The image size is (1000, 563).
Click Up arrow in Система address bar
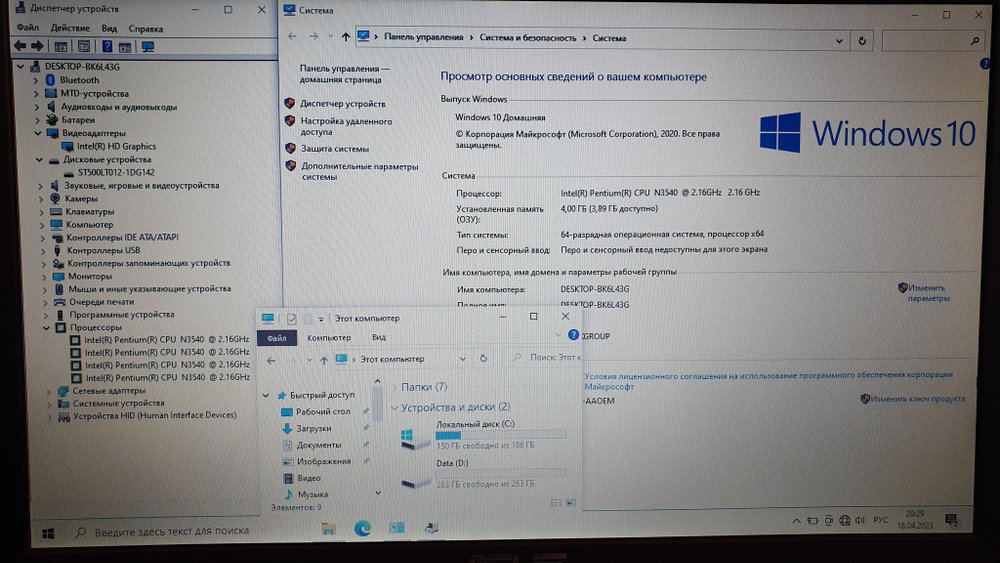(346, 37)
